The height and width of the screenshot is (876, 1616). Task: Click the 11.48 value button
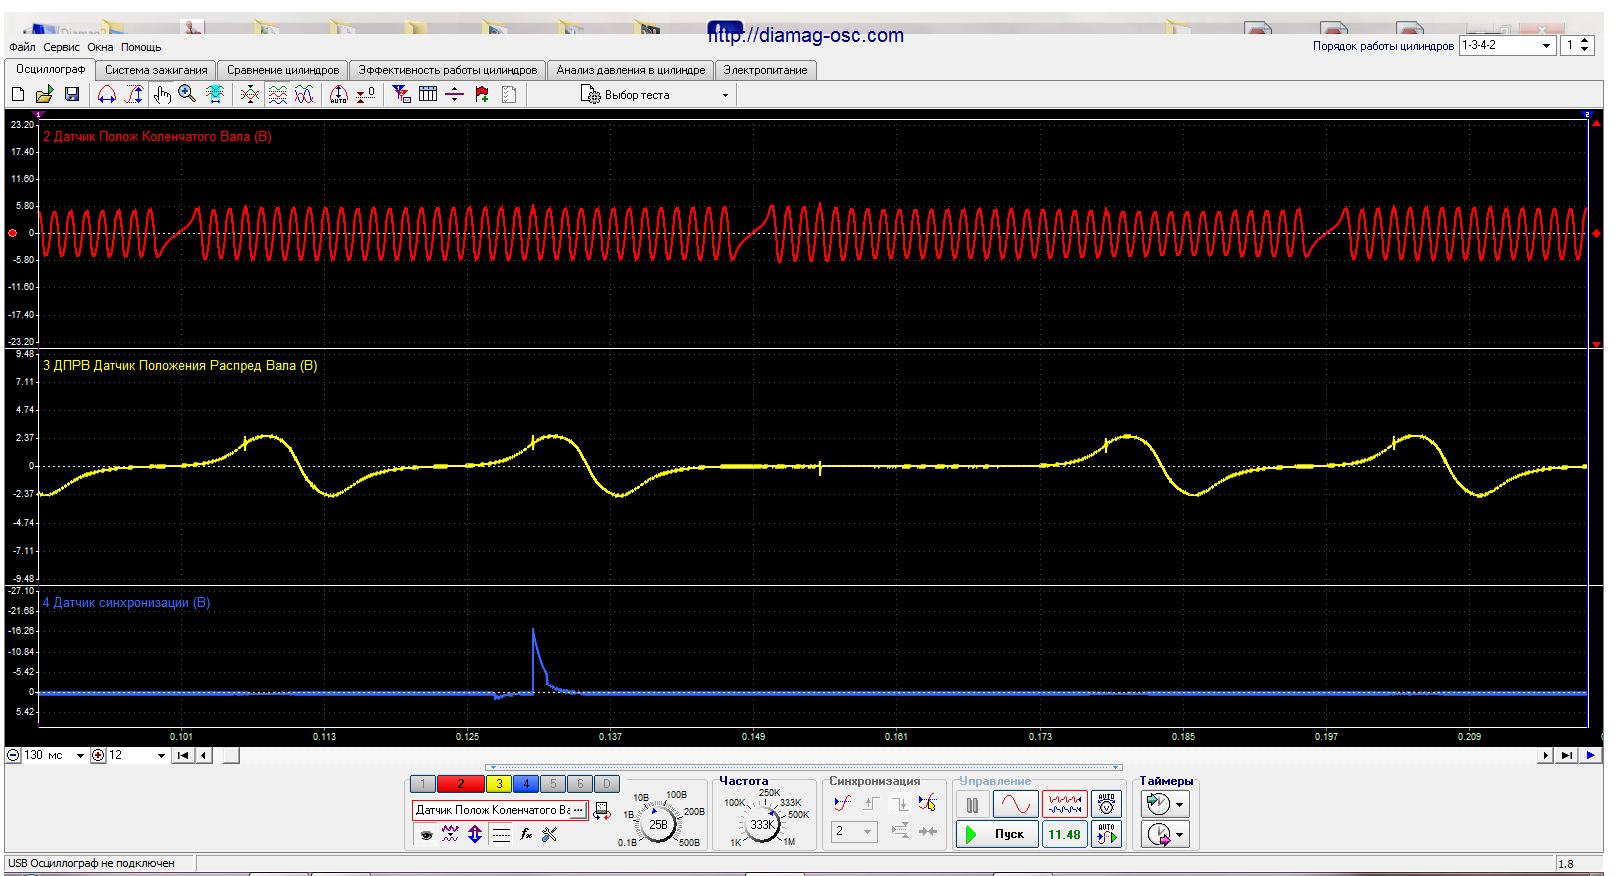1064,834
